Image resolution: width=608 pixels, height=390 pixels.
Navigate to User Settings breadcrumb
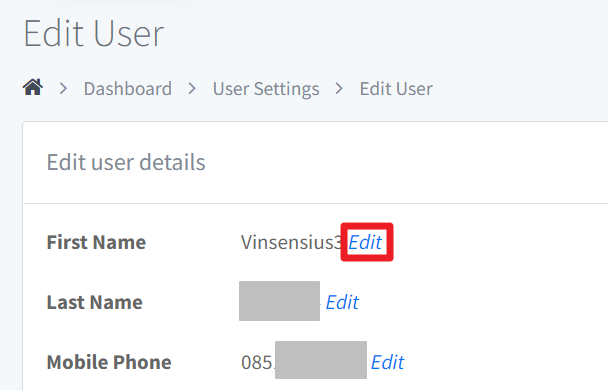click(x=266, y=89)
